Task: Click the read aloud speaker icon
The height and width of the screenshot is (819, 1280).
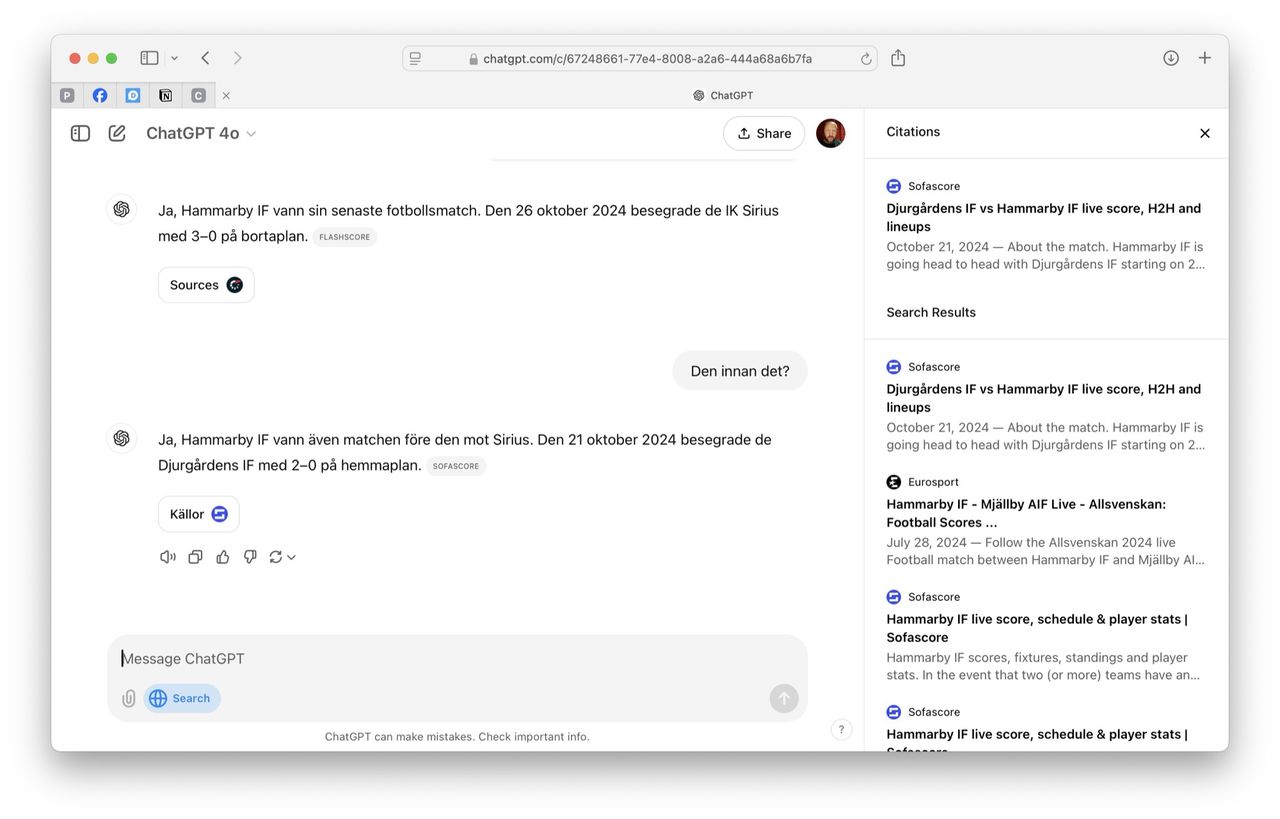Action: pos(168,557)
